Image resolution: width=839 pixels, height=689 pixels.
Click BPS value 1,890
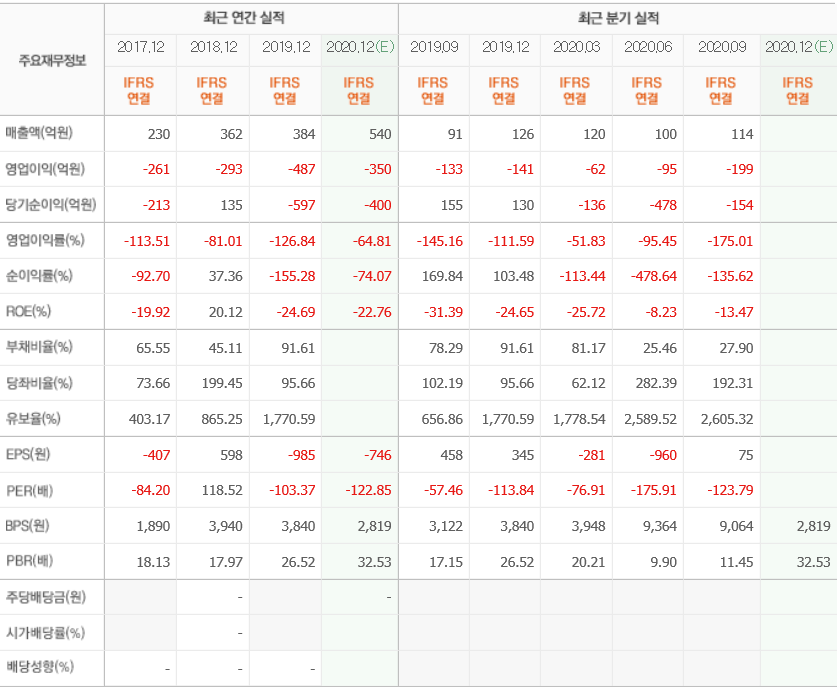153,526
